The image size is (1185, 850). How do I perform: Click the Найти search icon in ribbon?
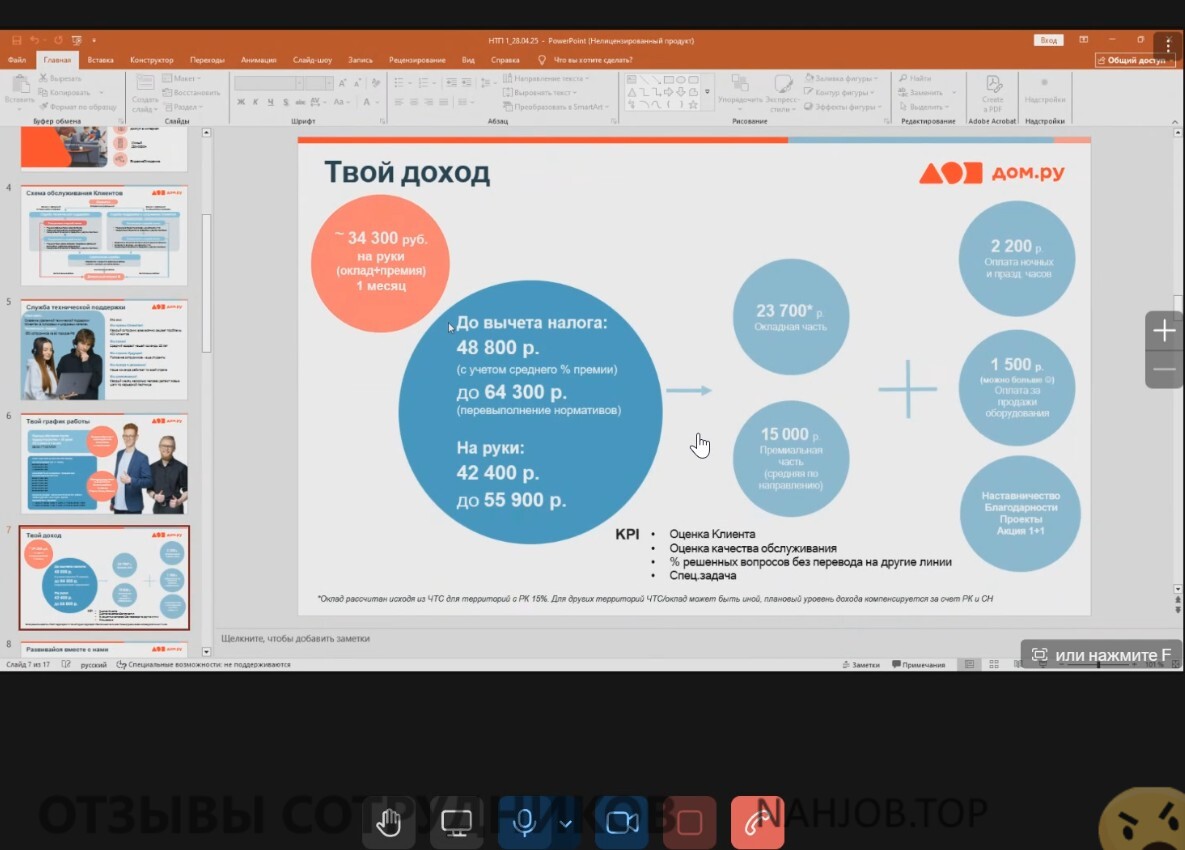click(903, 78)
